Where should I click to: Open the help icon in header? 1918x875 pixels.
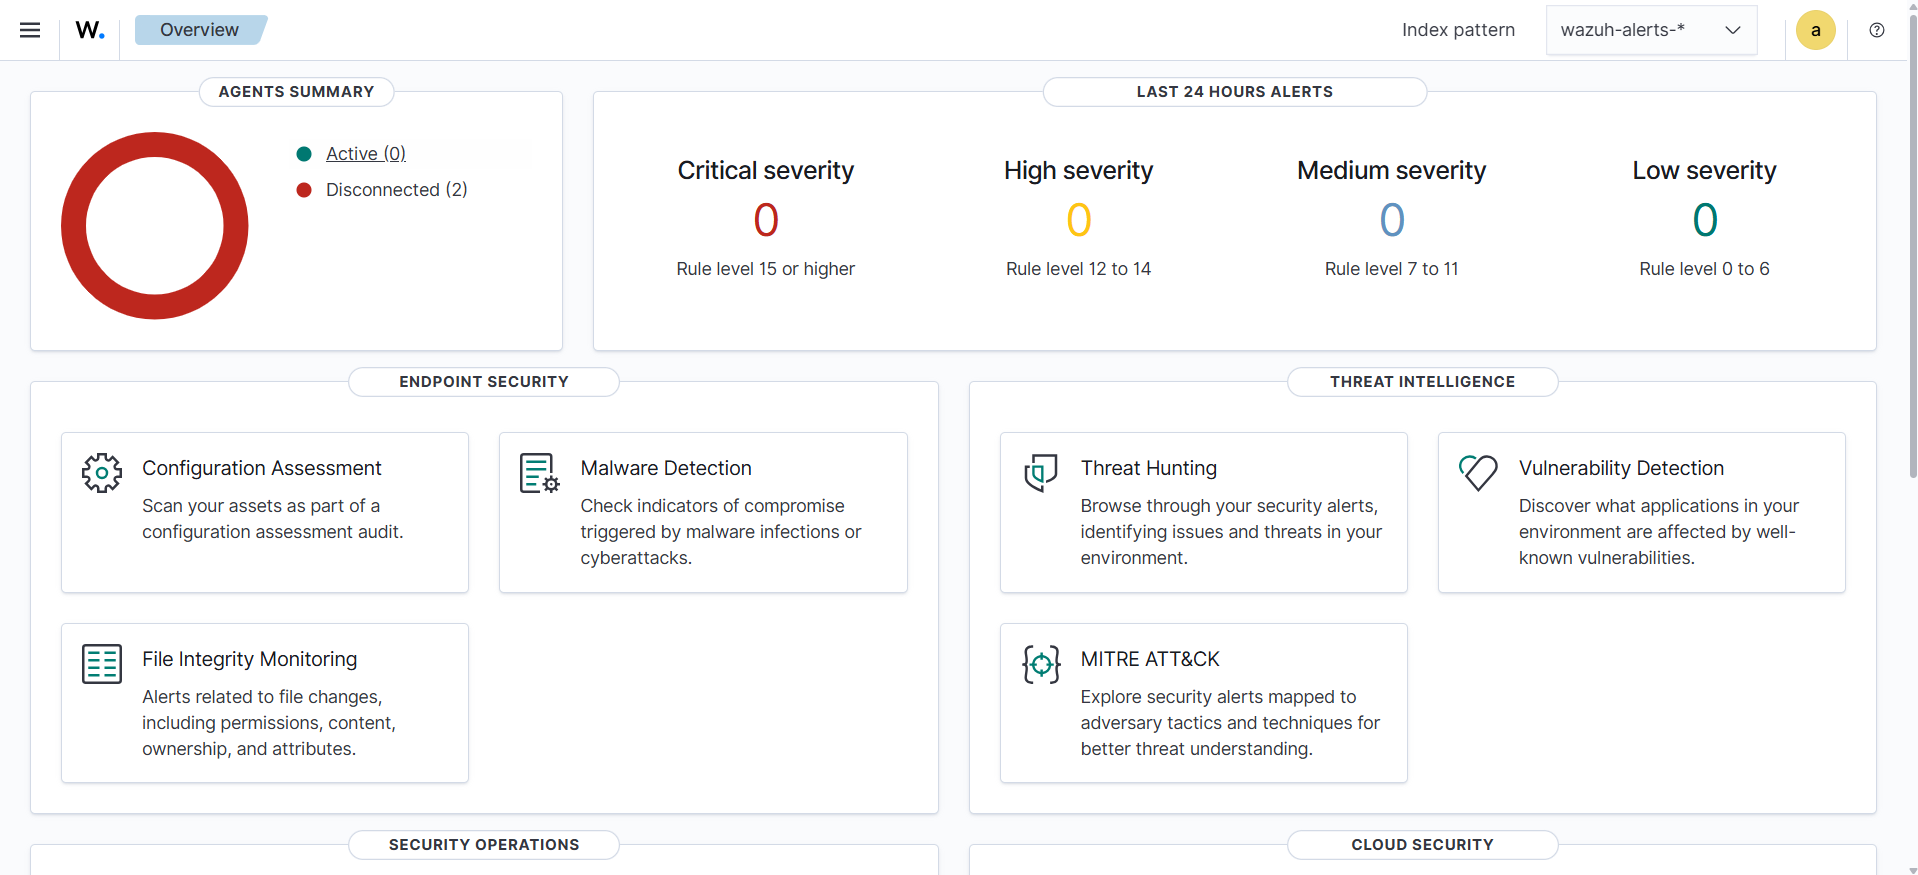tap(1877, 30)
